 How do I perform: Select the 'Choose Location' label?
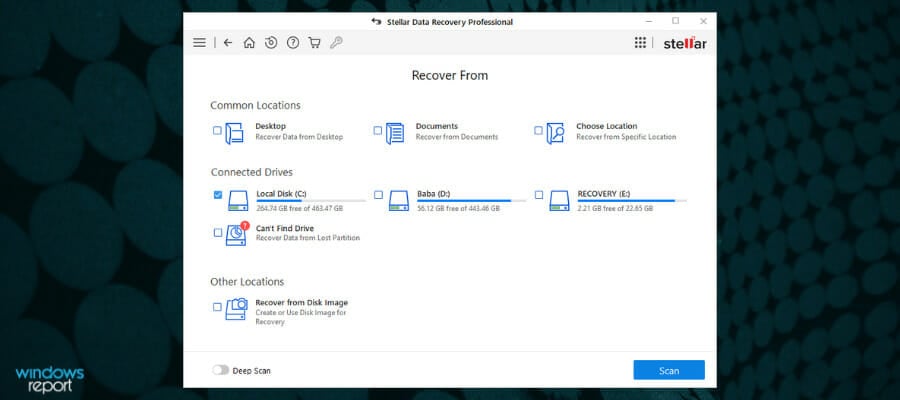click(x=607, y=126)
